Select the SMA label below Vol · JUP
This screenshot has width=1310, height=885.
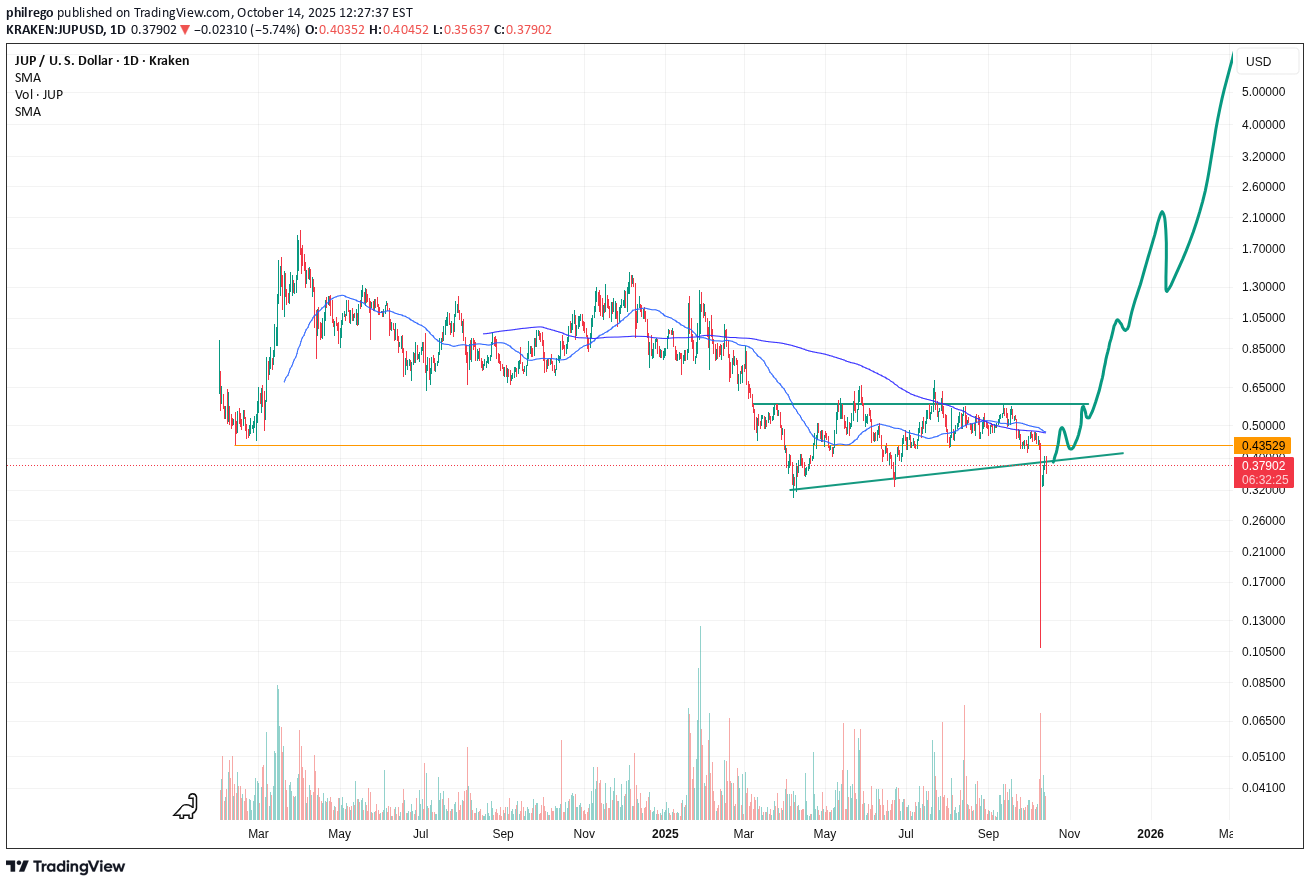pyautogui.click(x=28, y=112)
